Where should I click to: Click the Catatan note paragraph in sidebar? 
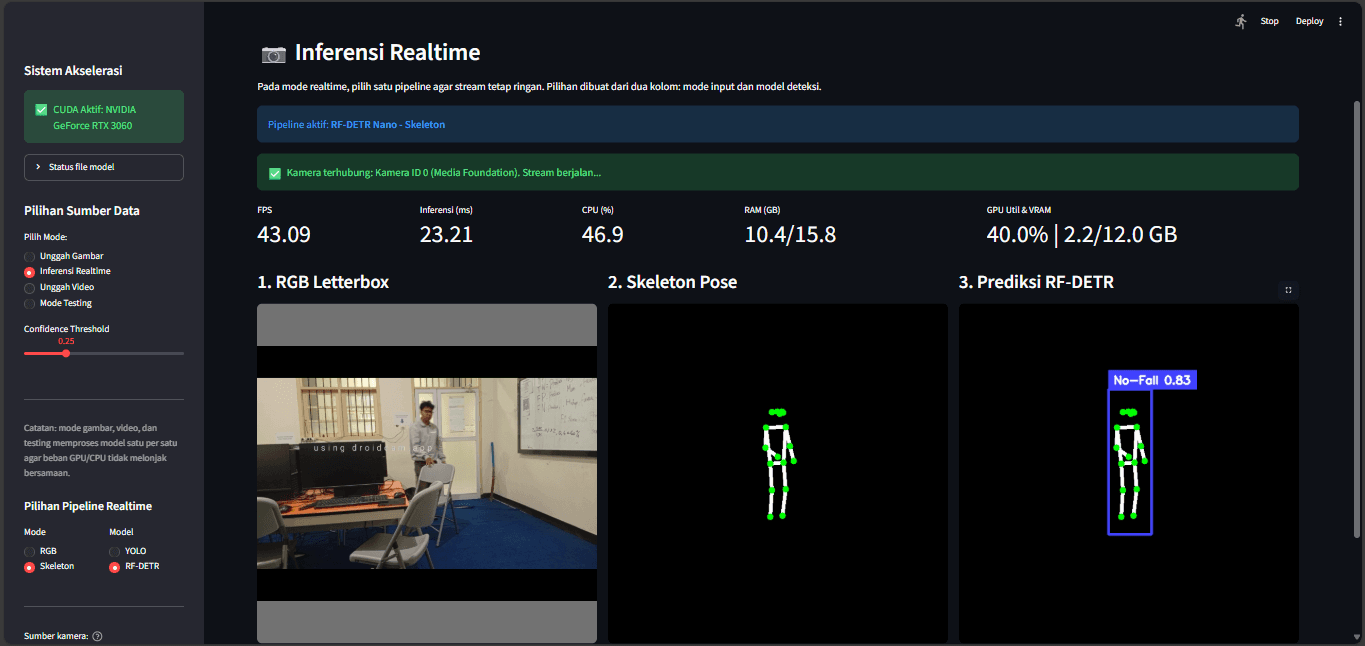[x=101, y=450]
